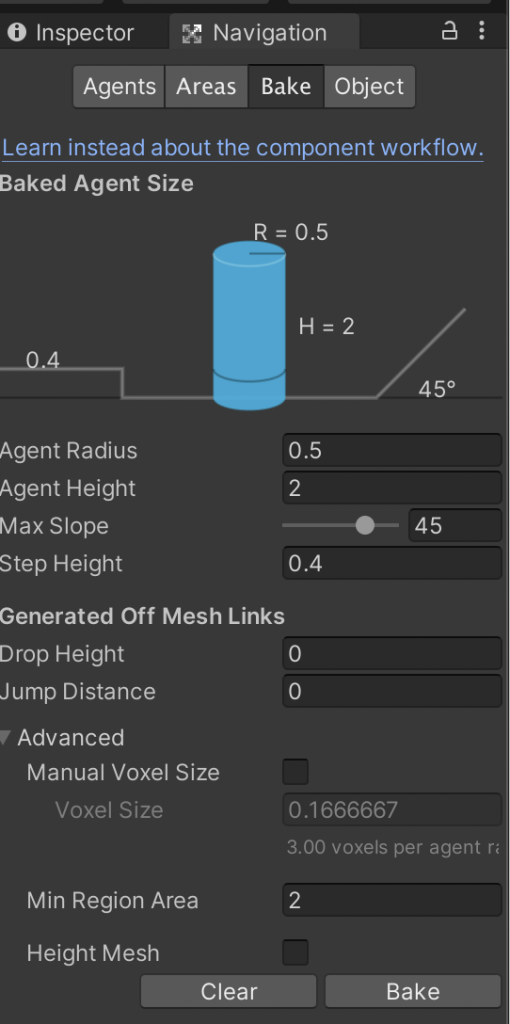Select the Areas tab
Screen dimensions: 510x1024
206,87
